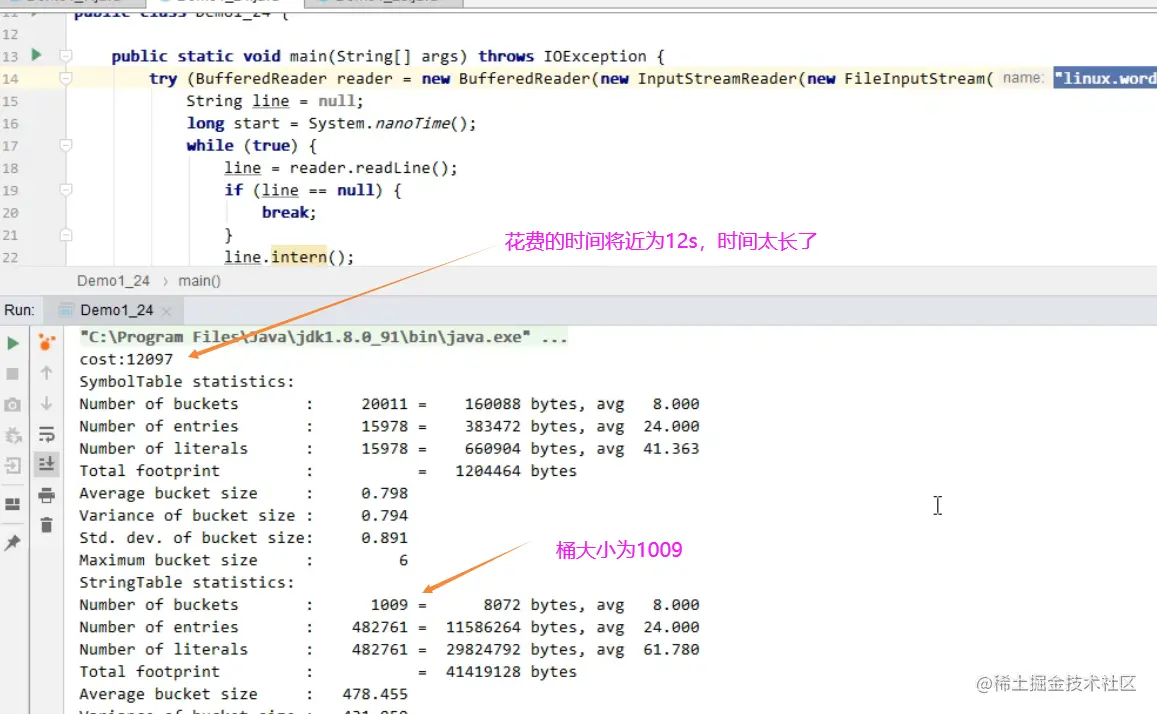This screenshot has height=714, width=1157.
Task: Click IOException in the method signature
Action: (595, 56)
